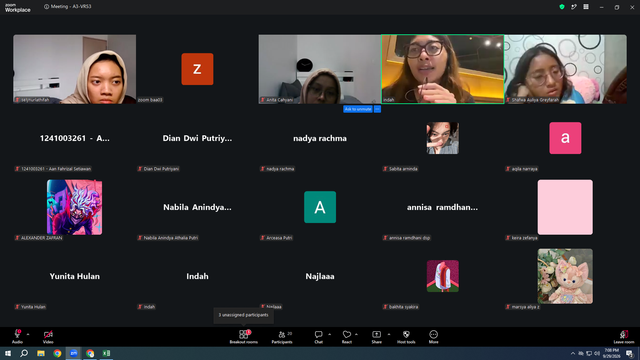The image size is (640, 360).
Task: Click the Share screen icon
Action: pos(376,334)
